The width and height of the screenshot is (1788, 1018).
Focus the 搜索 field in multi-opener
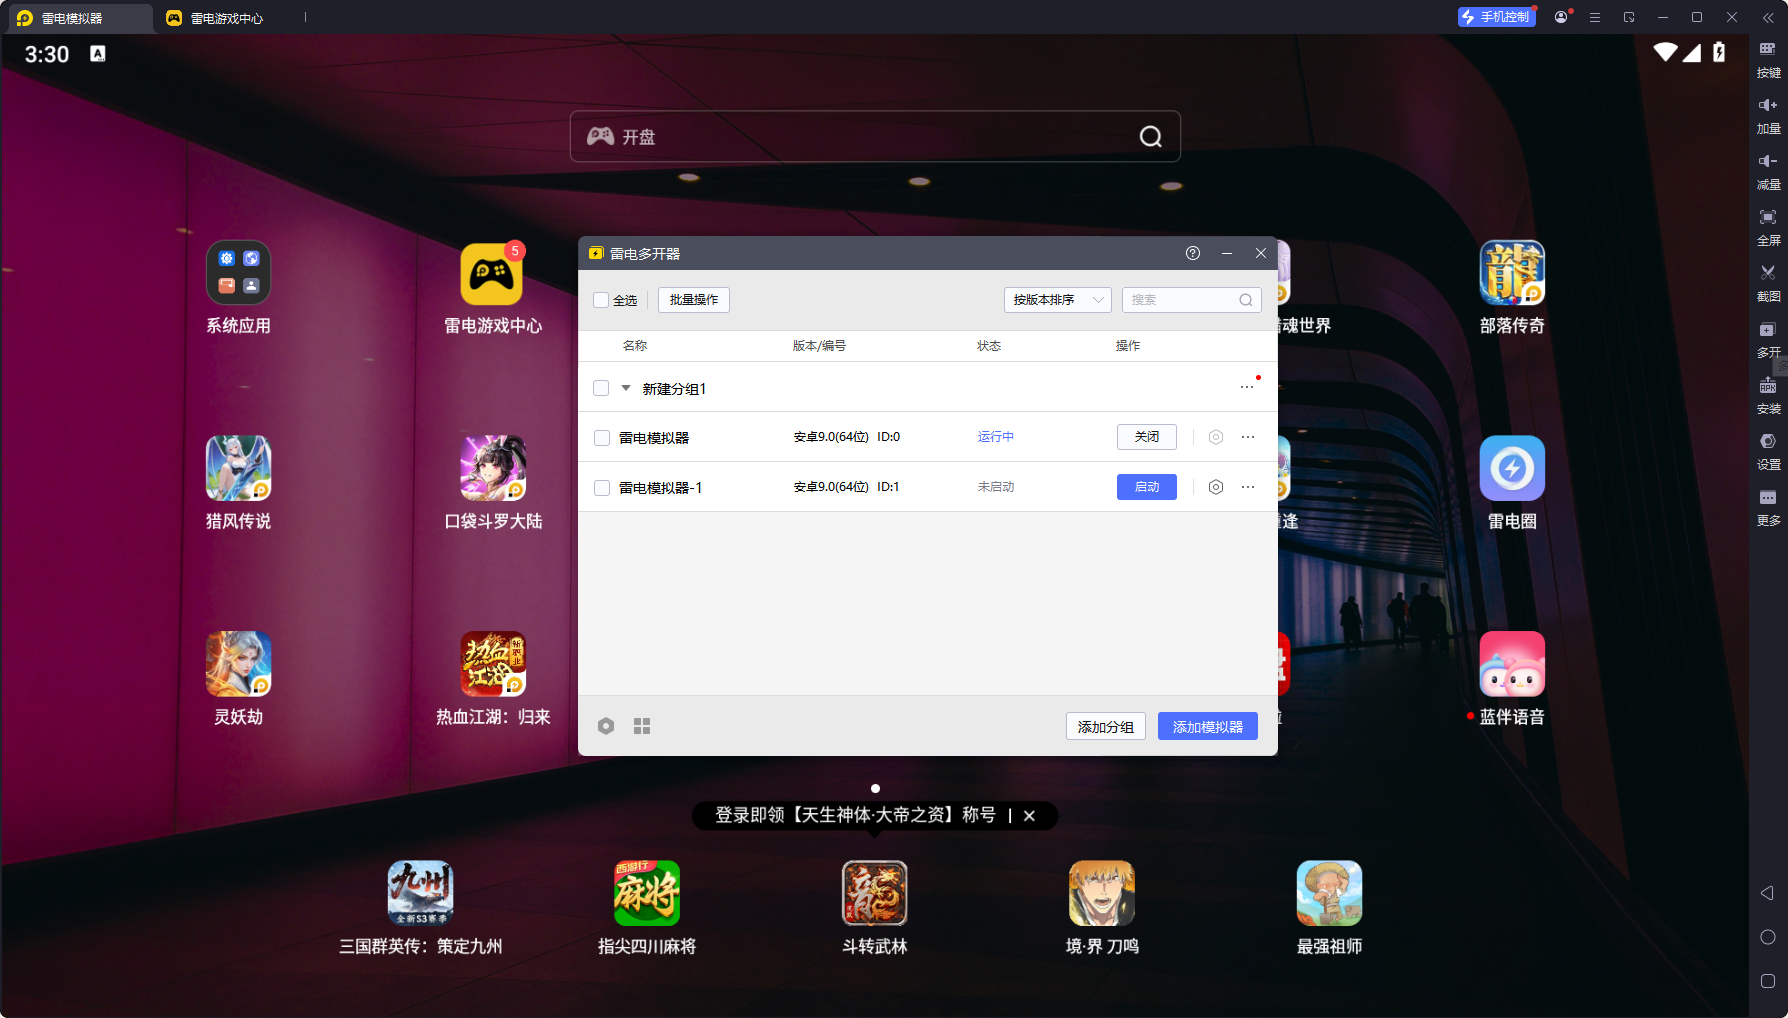[1191, 300]
